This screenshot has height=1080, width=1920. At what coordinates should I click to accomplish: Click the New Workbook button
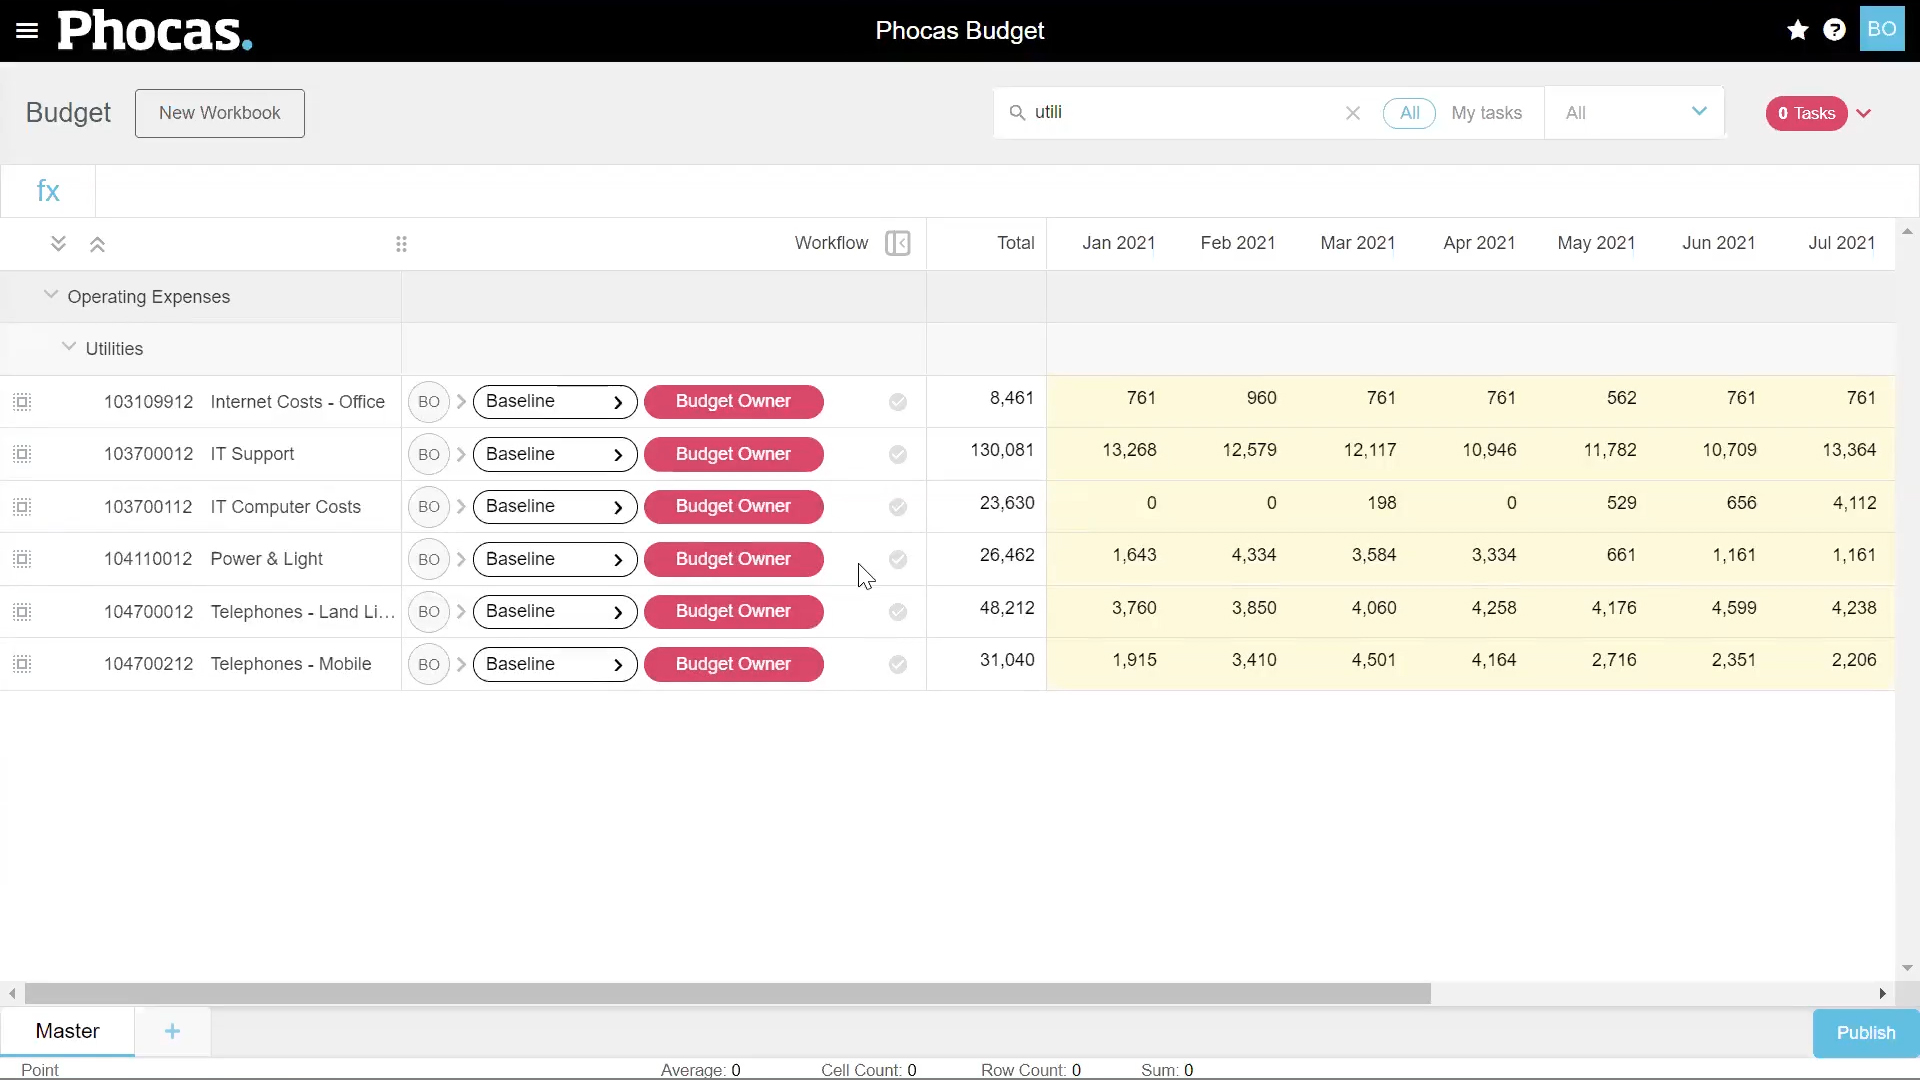click(x=219, y=113)
